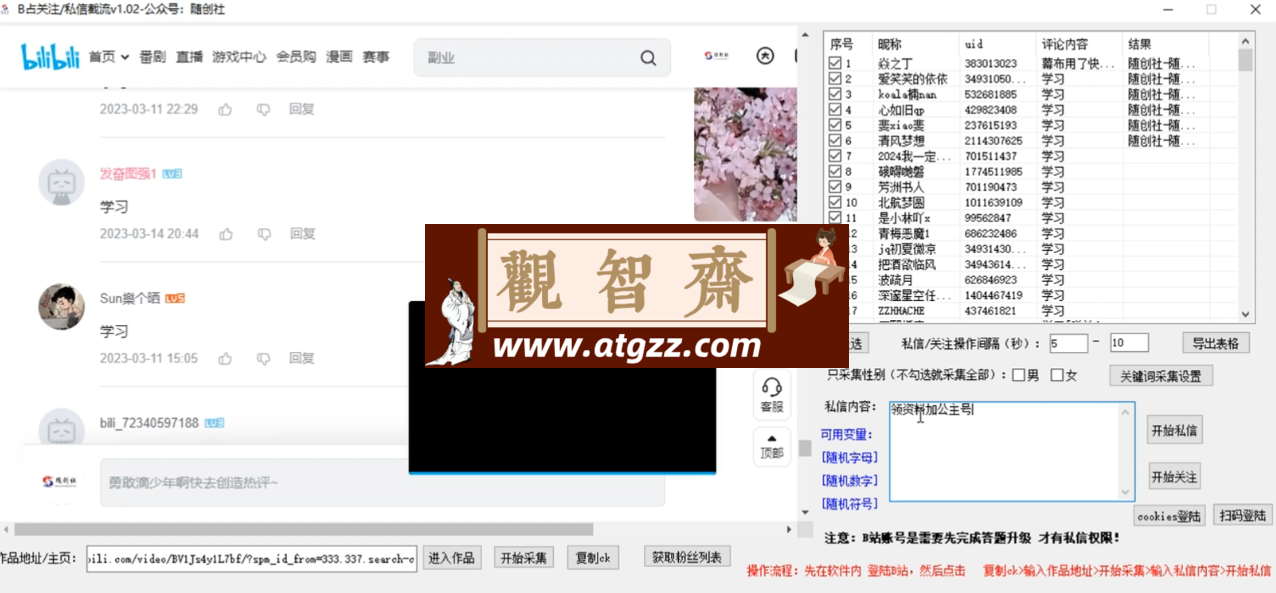Viewport: 1276px width, 593px height.
Task: Like the comment dated 2023-03-11 15:05
Action: (226, 358)
